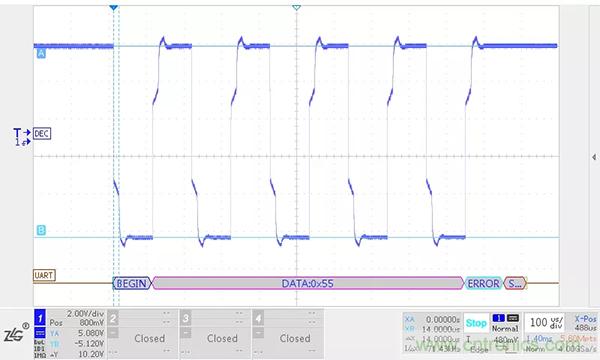Click the channel 1 indicator icon
The height and width of the screenshot is (360, 600).
pos(40,318)
